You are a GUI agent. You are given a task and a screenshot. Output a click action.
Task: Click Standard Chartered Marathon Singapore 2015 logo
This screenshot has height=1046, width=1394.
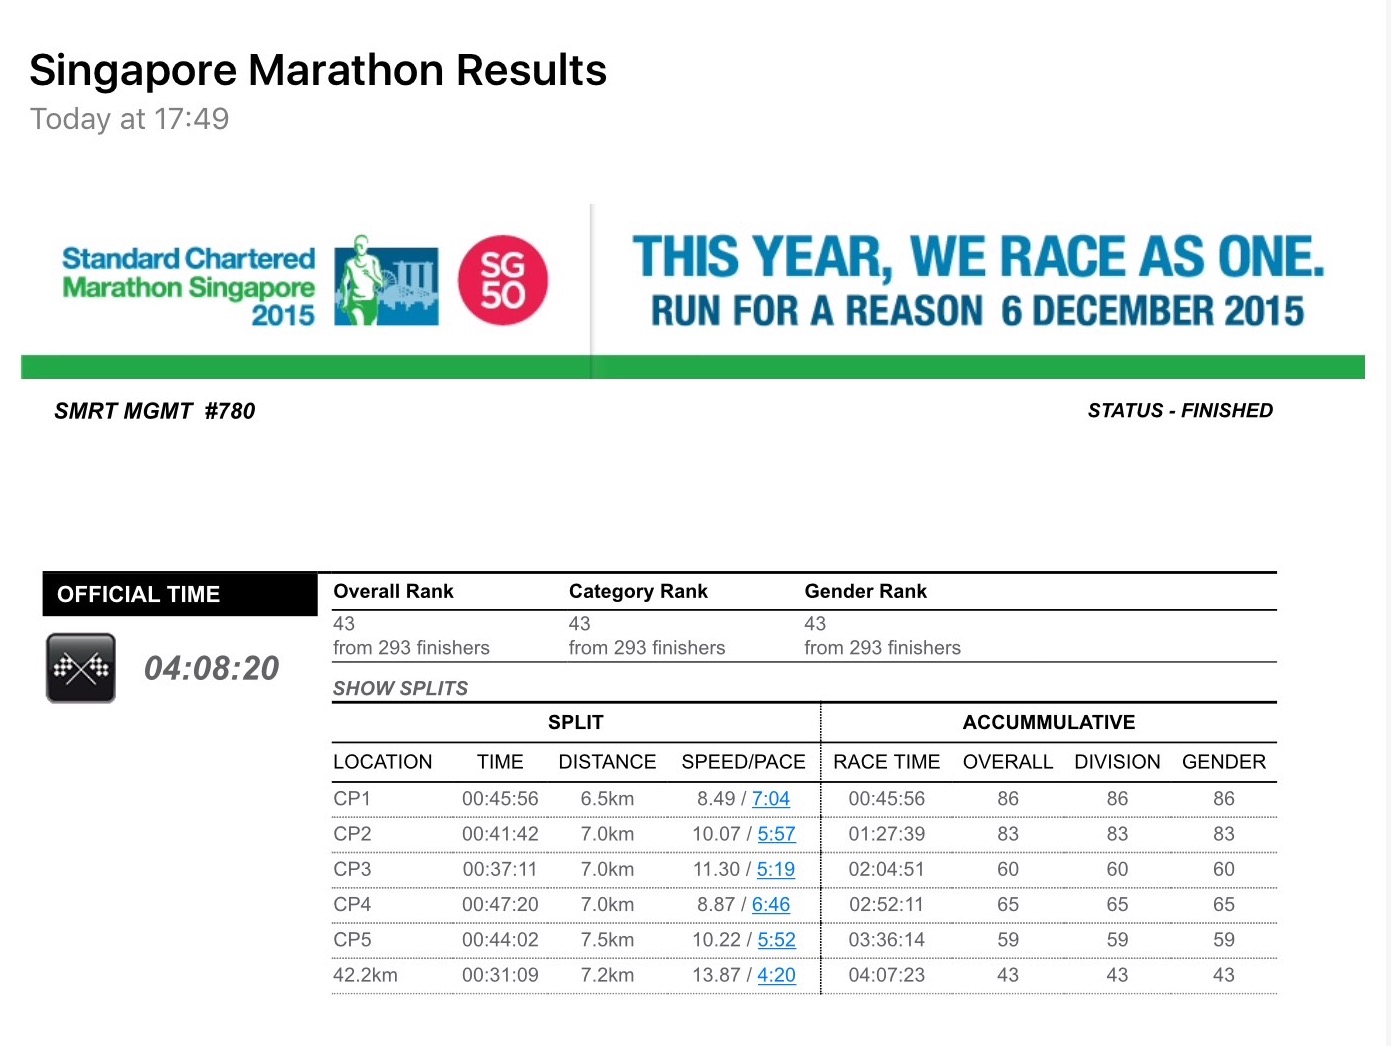point(188,286)
